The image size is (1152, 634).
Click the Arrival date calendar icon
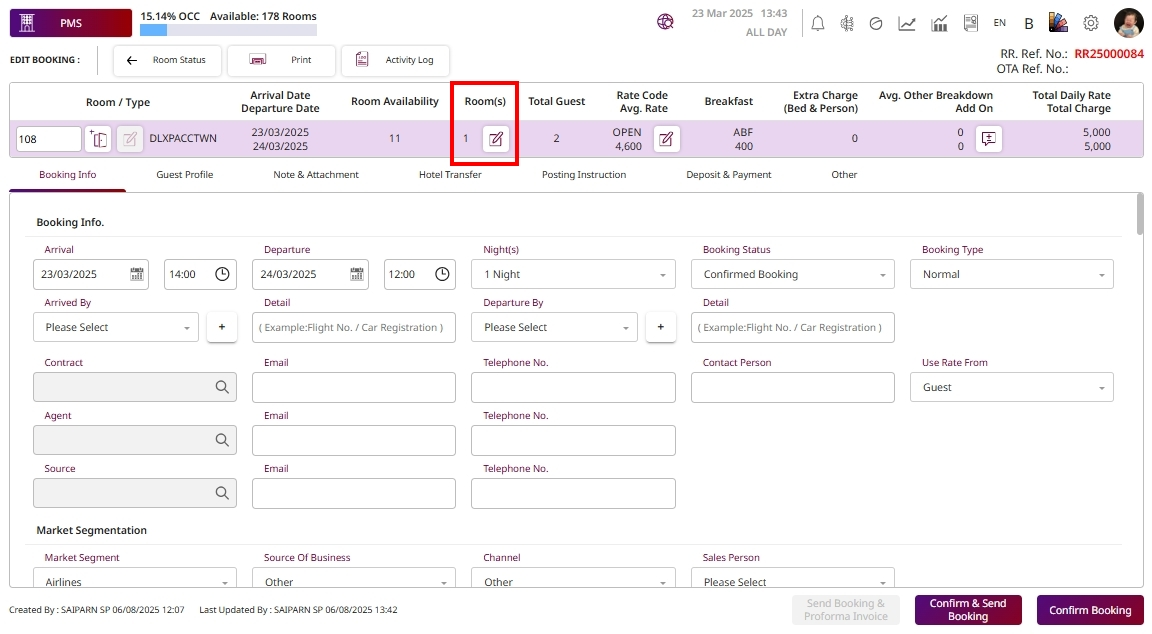(137, 274)
